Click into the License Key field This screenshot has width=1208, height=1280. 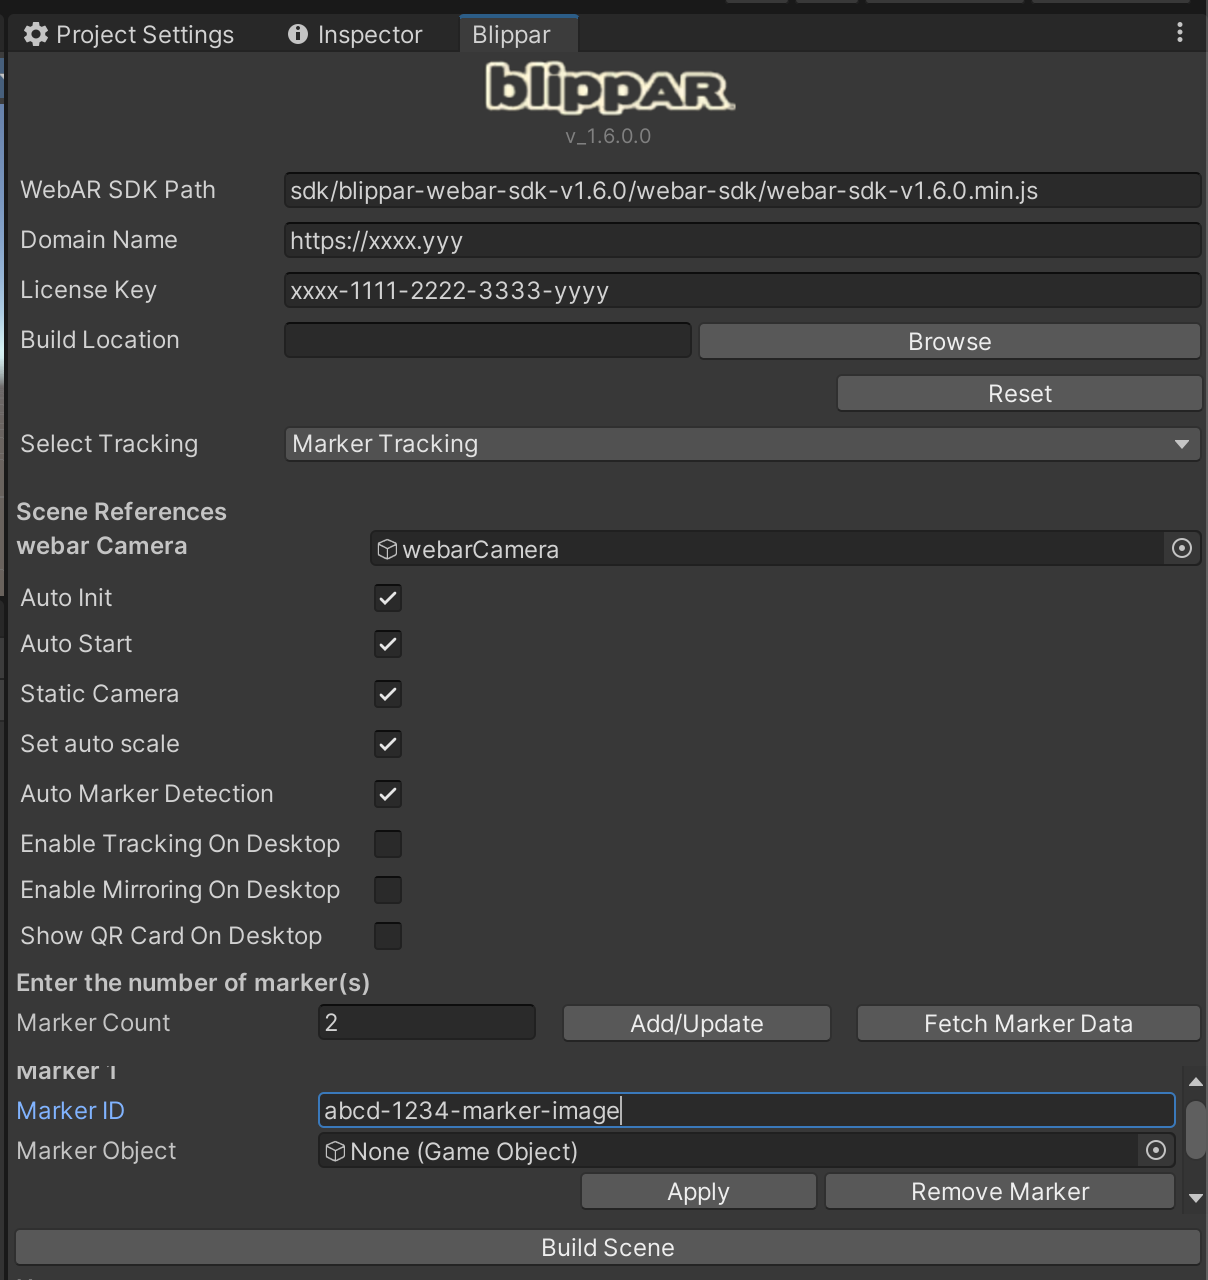[x=742, y=291]
